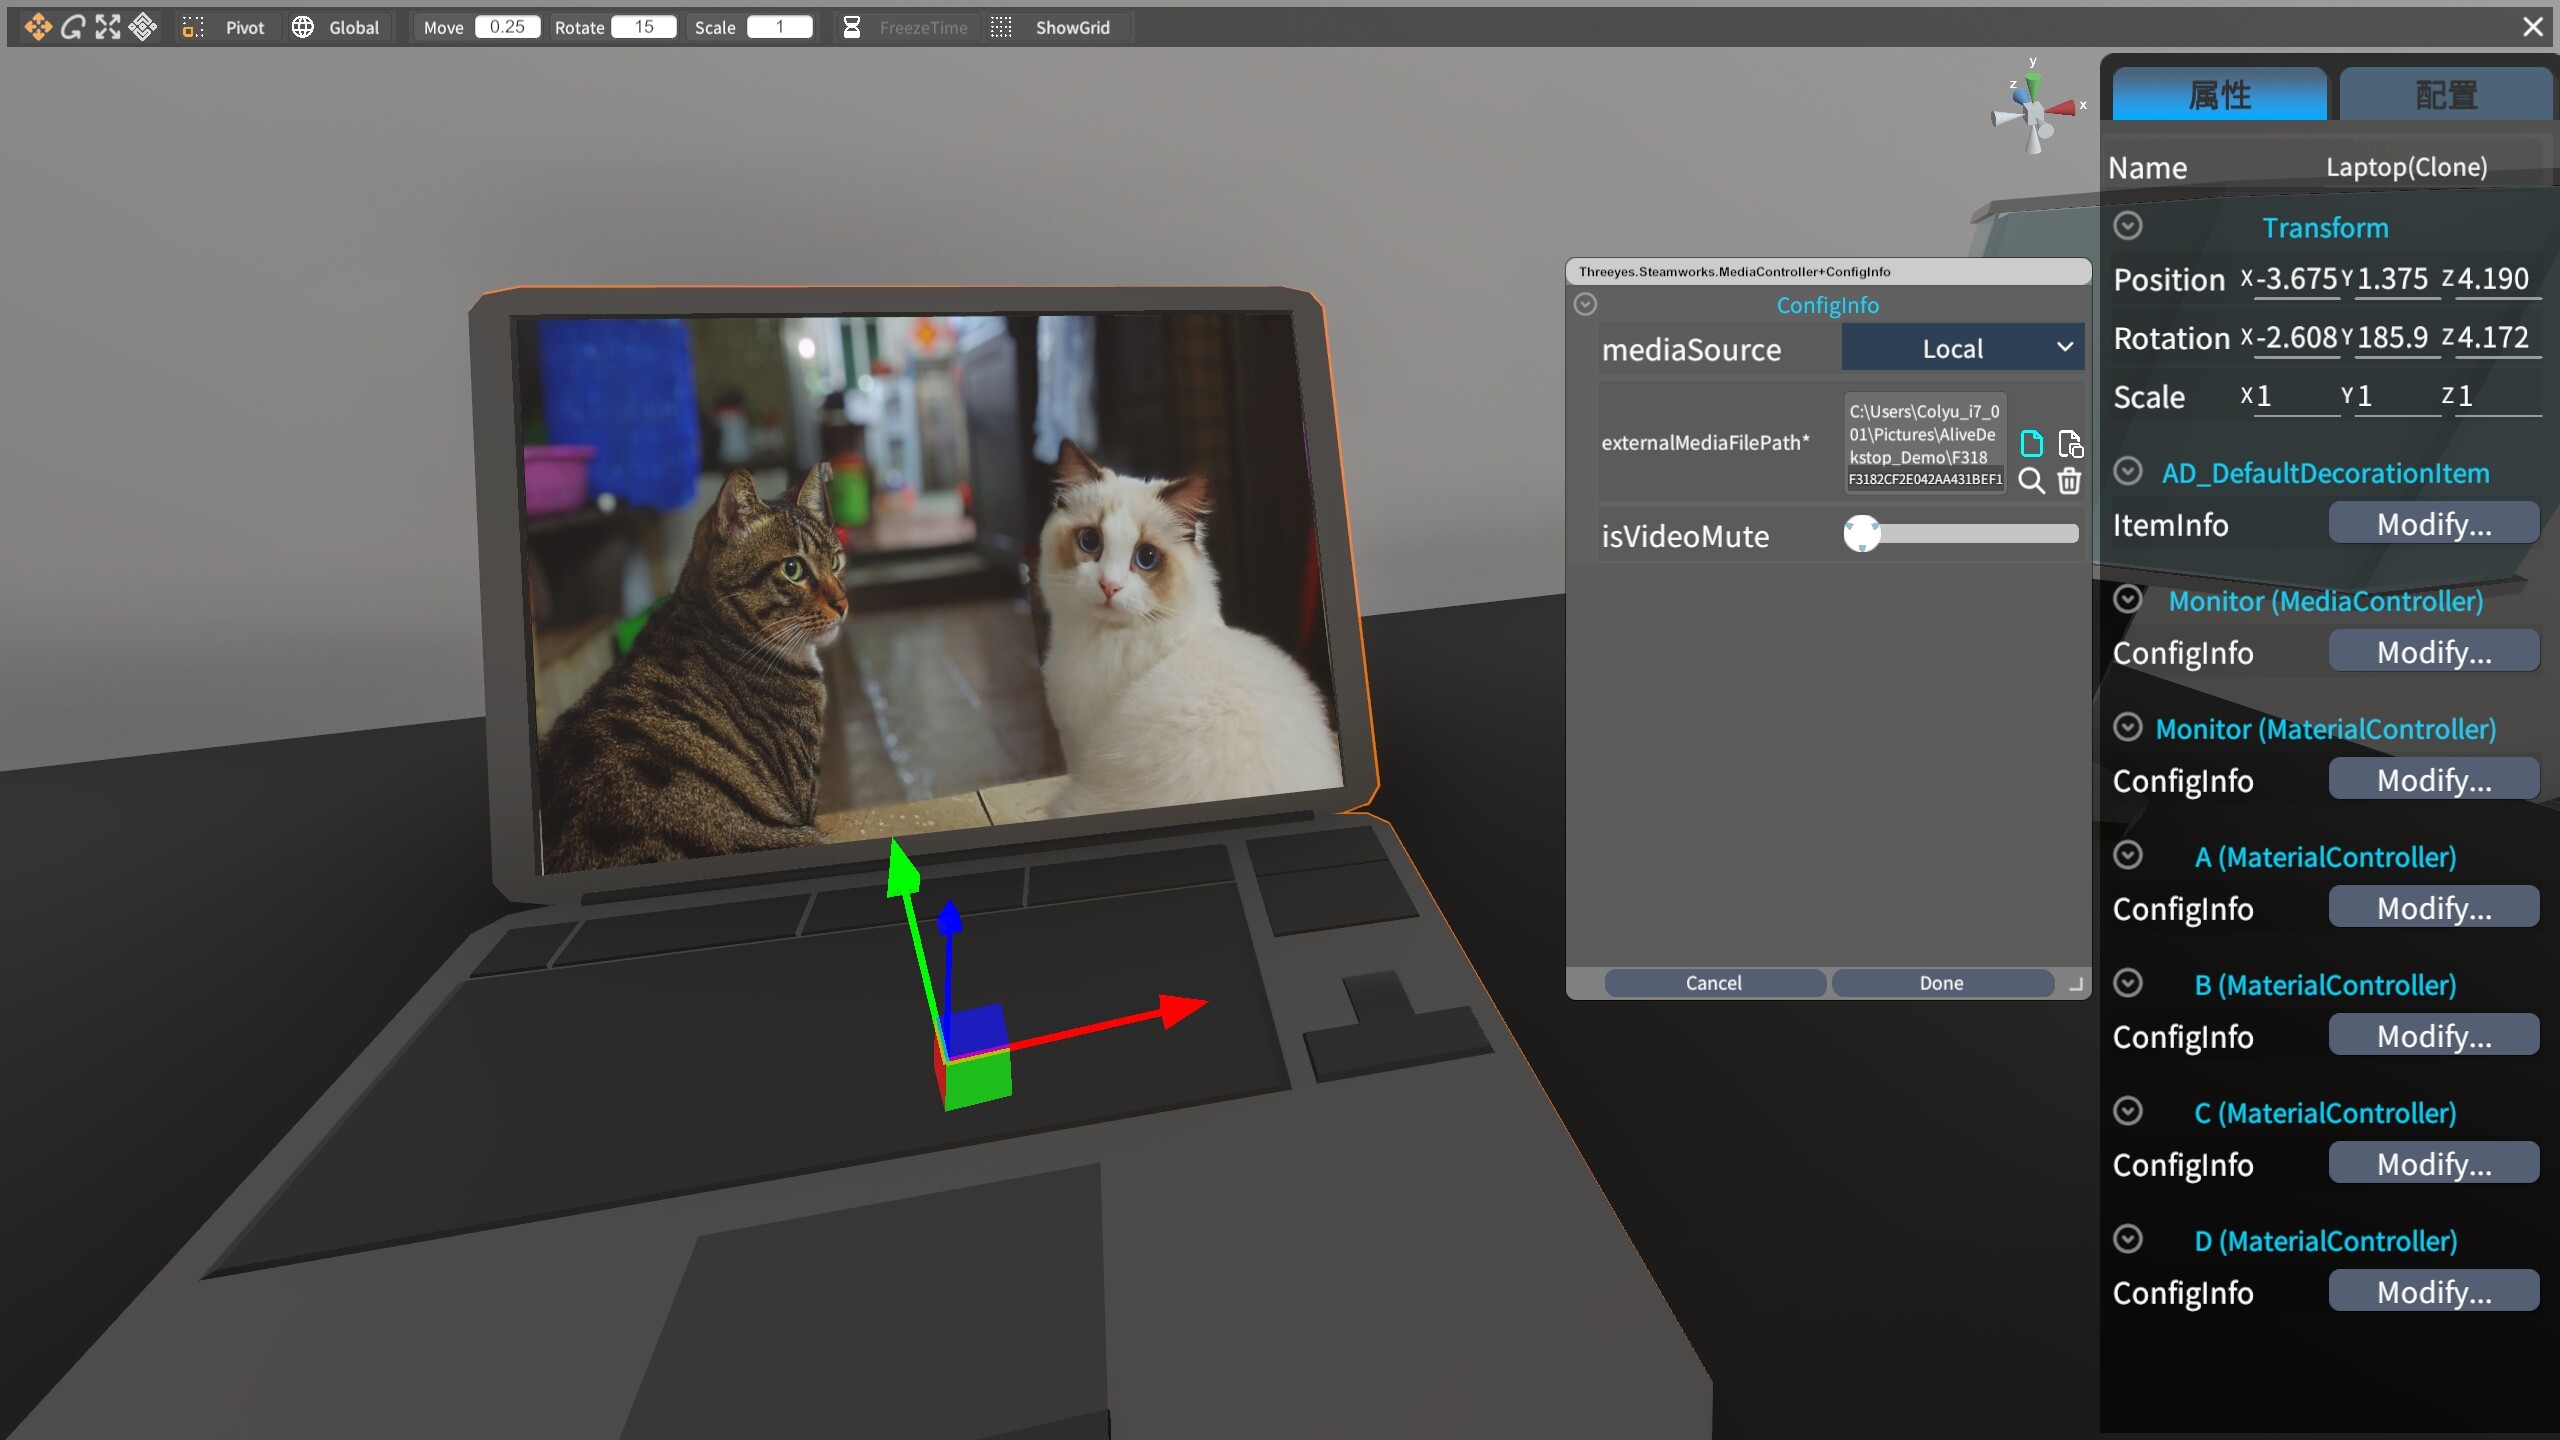Open the externalMediaFilePath file browser icon
The image size is (2560, 1440).
tap(2032, 442)
